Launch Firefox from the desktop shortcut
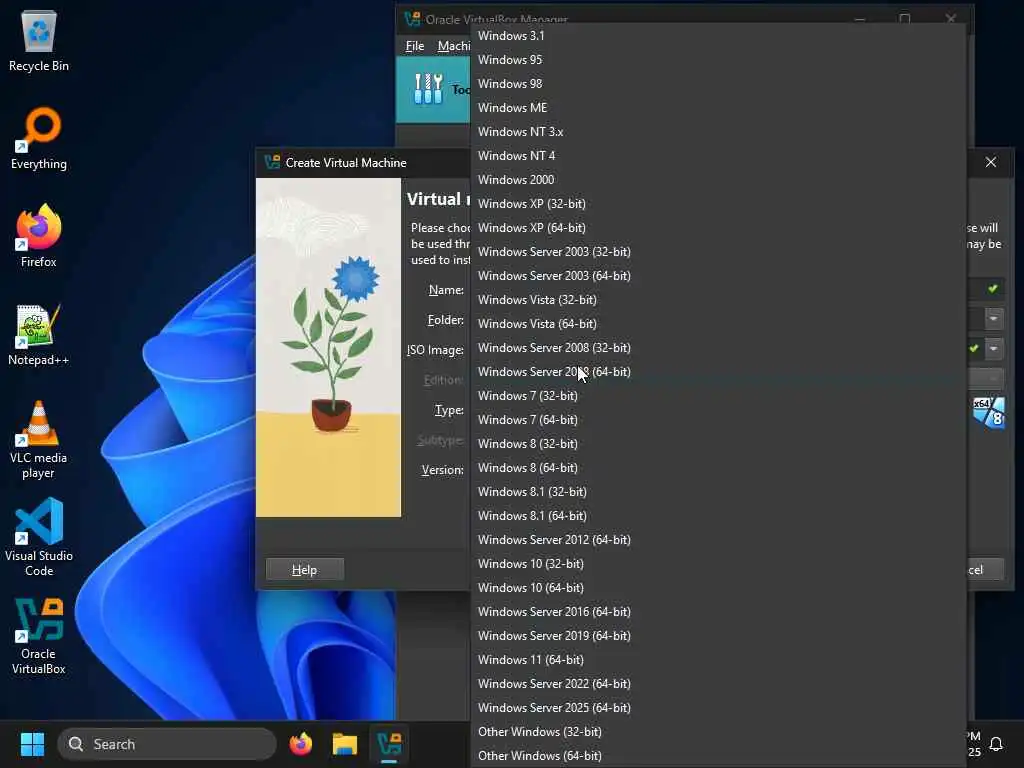This screenshot has width=1024, height=768. point(39,236)
